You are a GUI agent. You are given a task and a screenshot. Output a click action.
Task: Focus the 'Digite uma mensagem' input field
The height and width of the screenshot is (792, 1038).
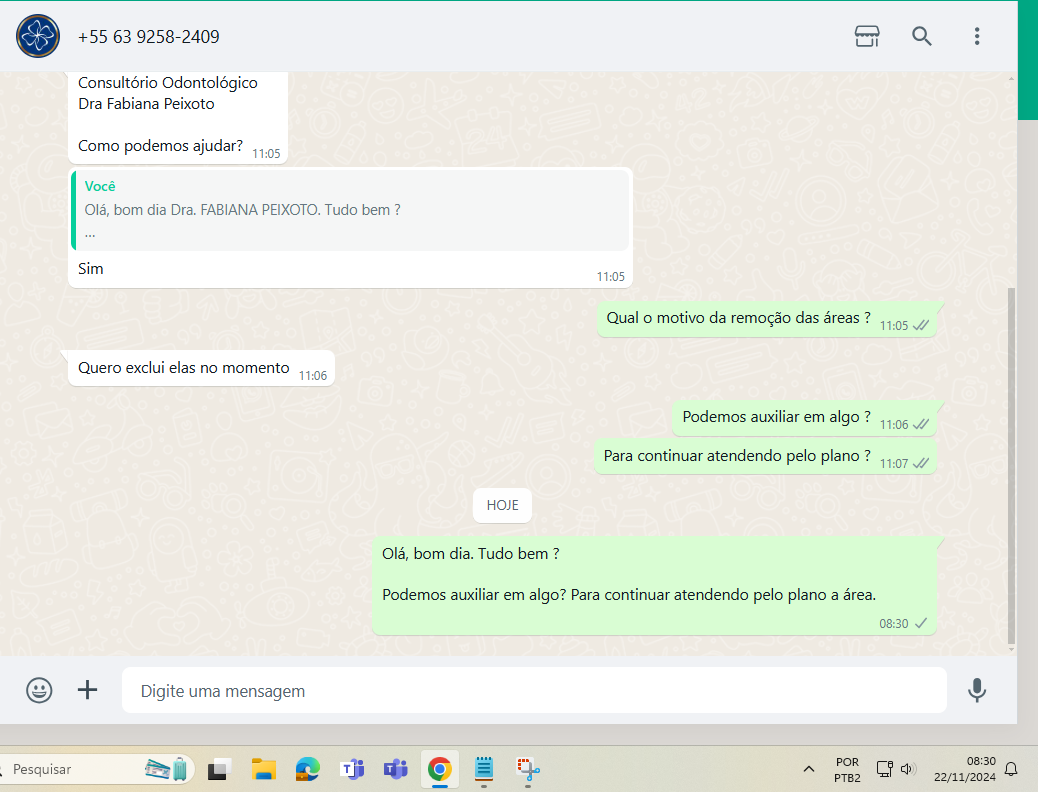pyautogui.click(x=534, y=690)
